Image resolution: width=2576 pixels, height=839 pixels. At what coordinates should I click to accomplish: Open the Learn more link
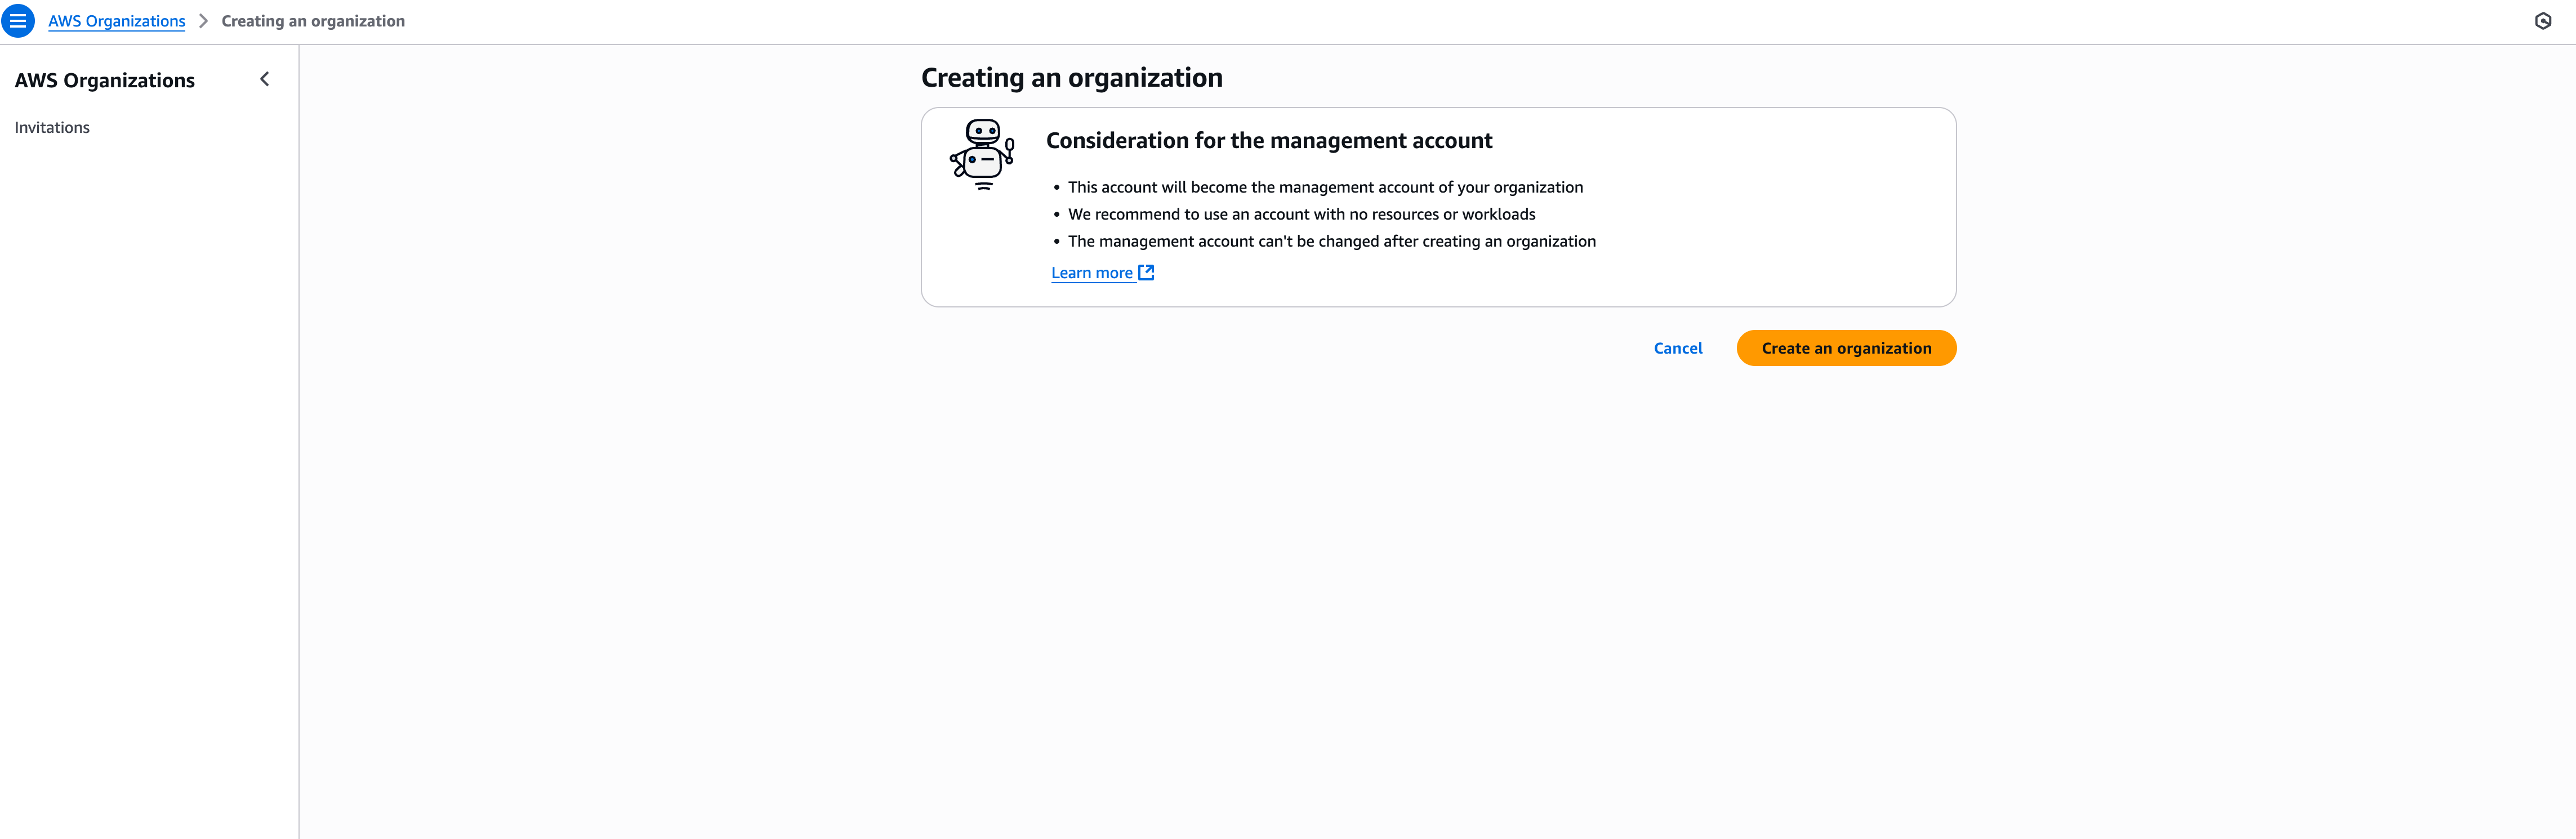[x=1091, y=273]
